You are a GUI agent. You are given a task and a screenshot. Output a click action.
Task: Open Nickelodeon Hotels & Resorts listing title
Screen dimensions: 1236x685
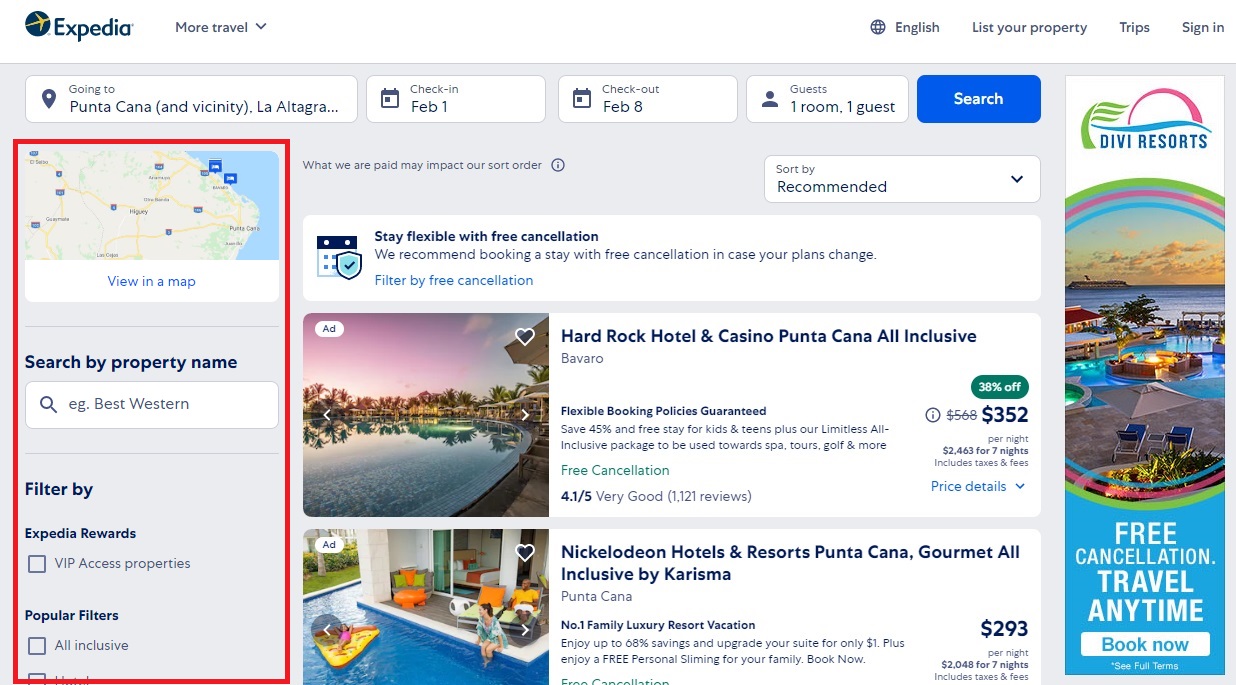790,563
